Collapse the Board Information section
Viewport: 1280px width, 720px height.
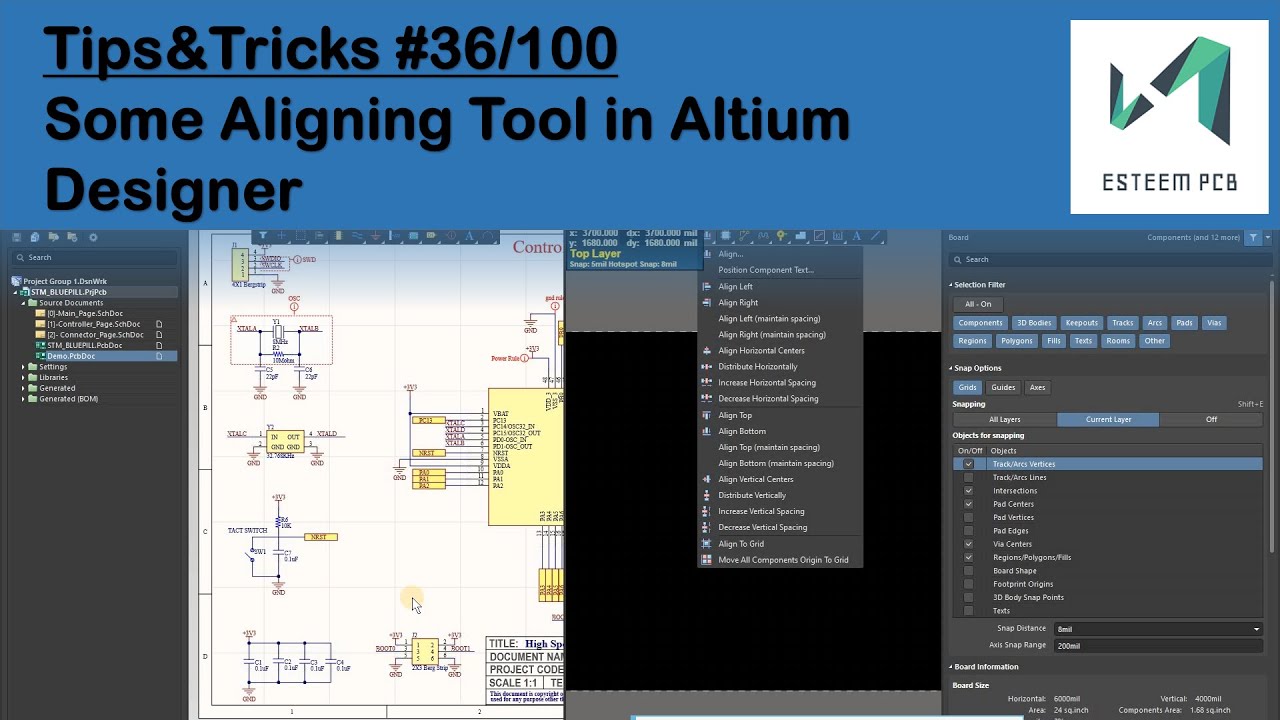point(951,667)
